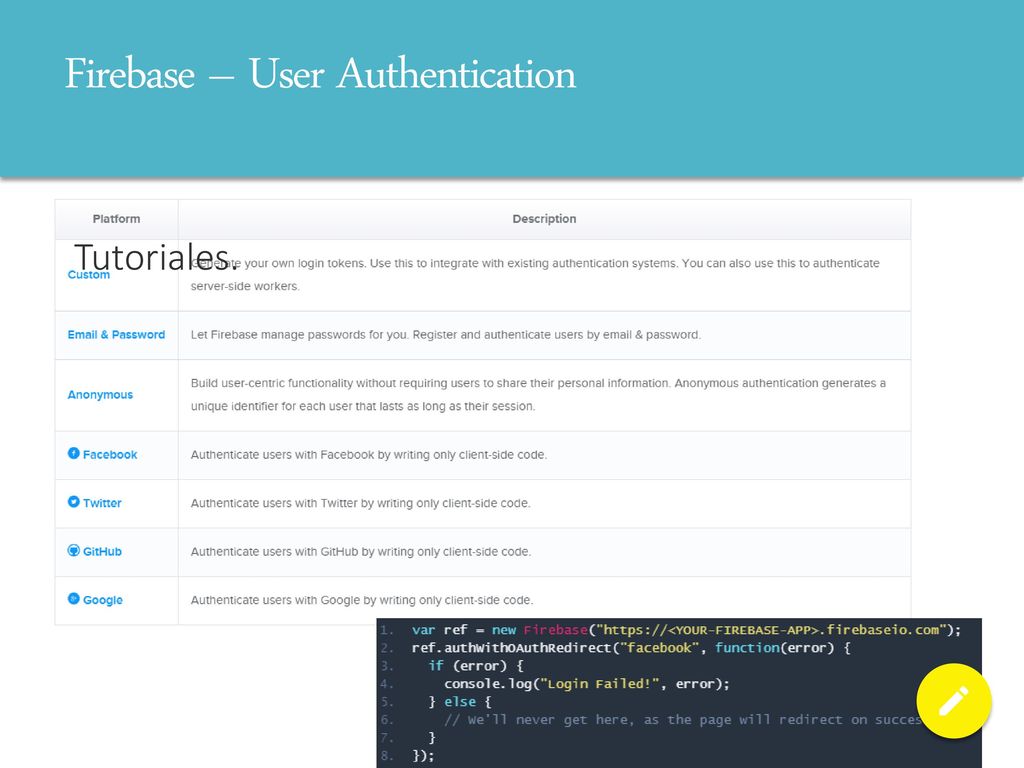Open the Google platform link
This screenshot has width=1024, height=768.
(x=103, y=600)
